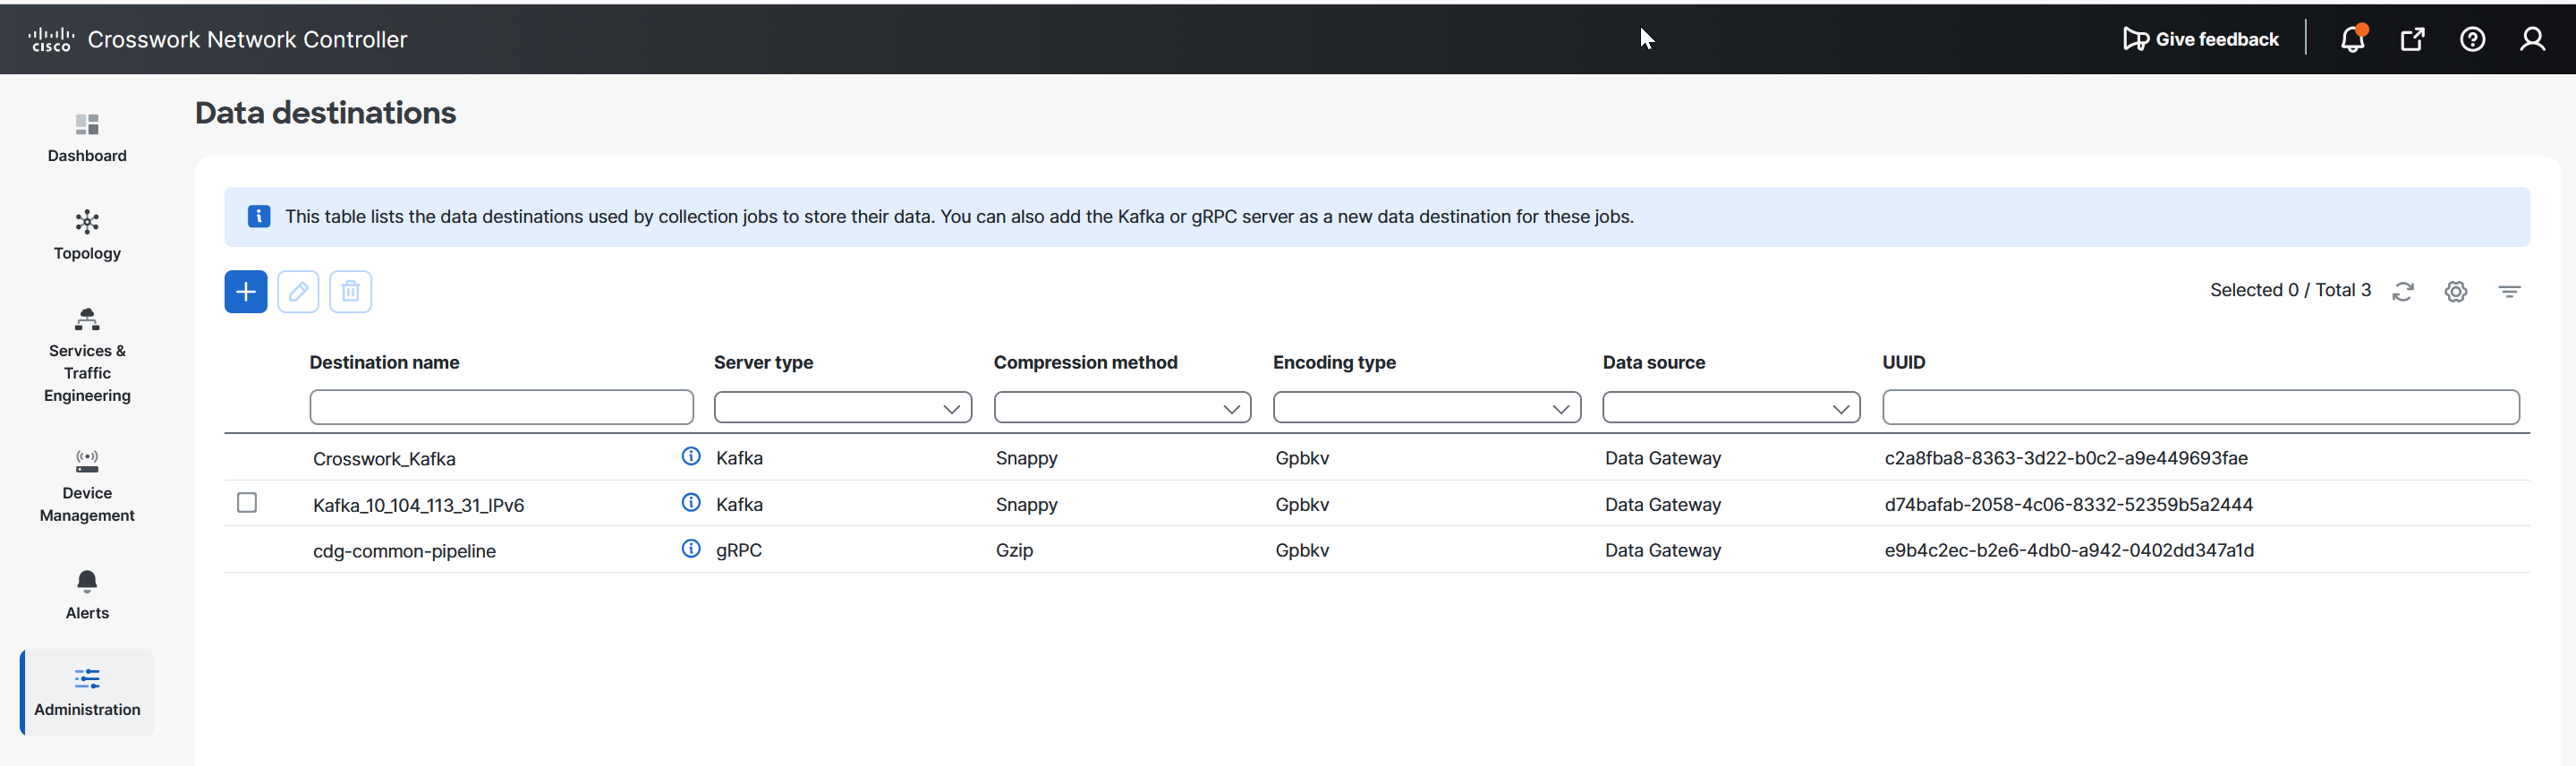The image size is (2576, 766).
Task: Click the Crosswork Network Controller title
Action: 247,39
